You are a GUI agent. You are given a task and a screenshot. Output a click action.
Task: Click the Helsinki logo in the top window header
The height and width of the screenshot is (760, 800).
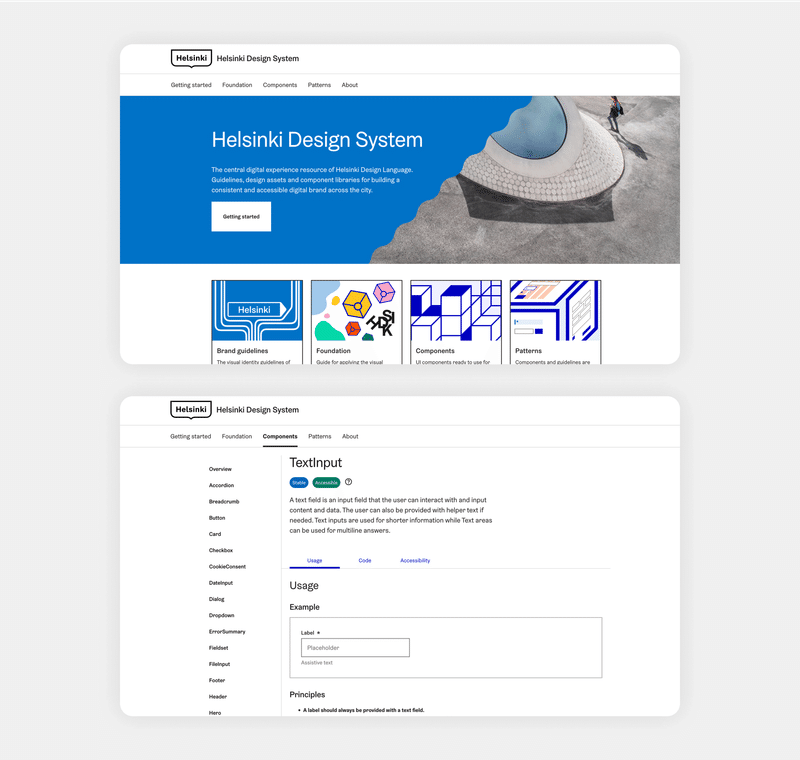pyautogui.click(x=191, y=59)
